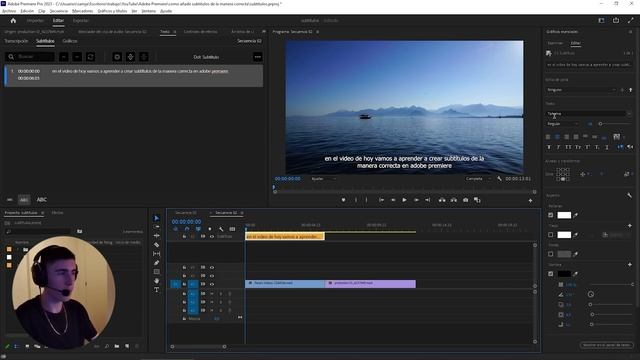Switch to Gráficos tab in Text panel
The image size is (640, 360).
(70, 41)
